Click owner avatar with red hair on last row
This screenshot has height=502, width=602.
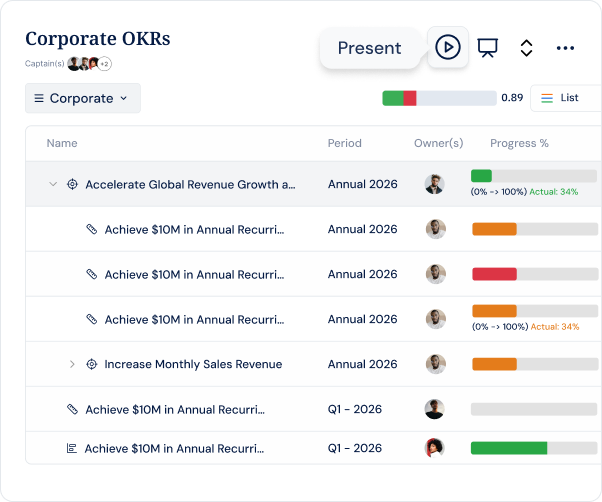pyautogui.click(x=435, y=448)
